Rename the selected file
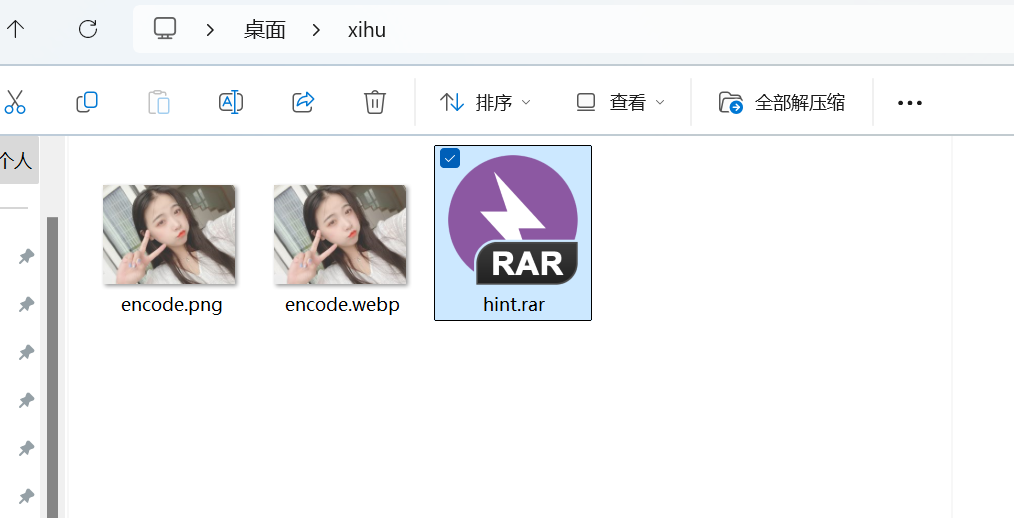Screen dimensions: 1014x518 point(231,102)
